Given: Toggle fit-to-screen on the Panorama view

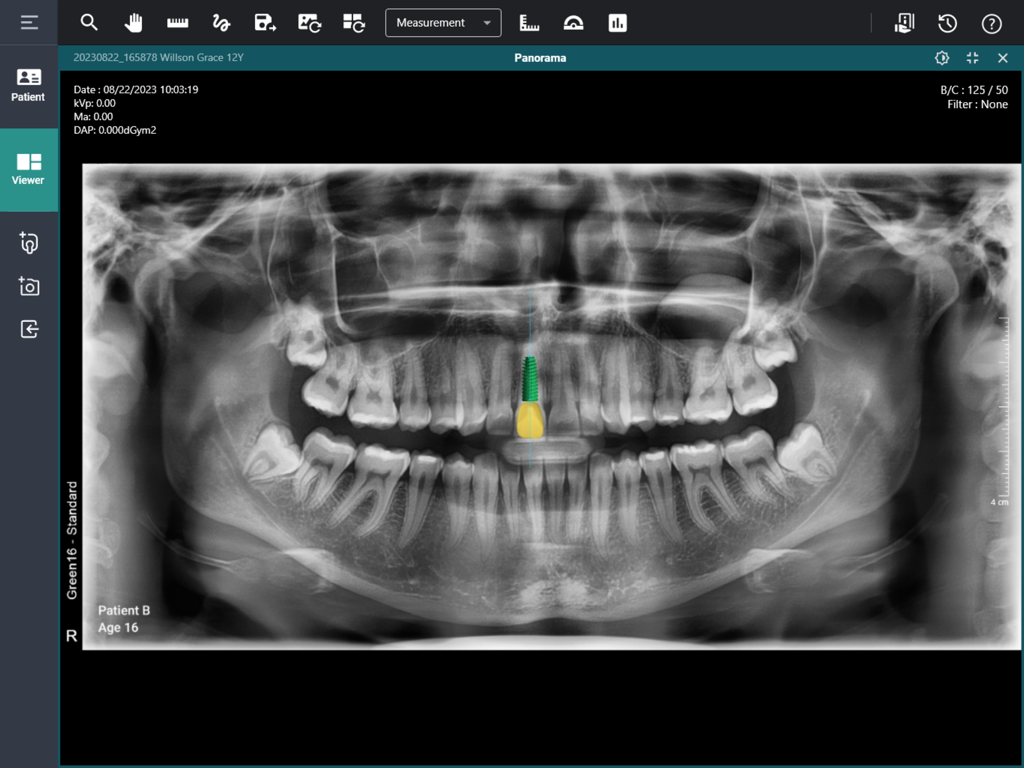Looking at the screenshot, I should tap(971, 58).
